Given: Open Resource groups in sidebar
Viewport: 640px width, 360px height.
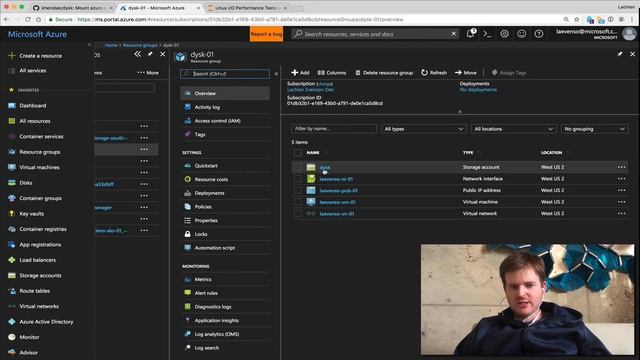Looking at the screenshot, I should coord(40,152).
